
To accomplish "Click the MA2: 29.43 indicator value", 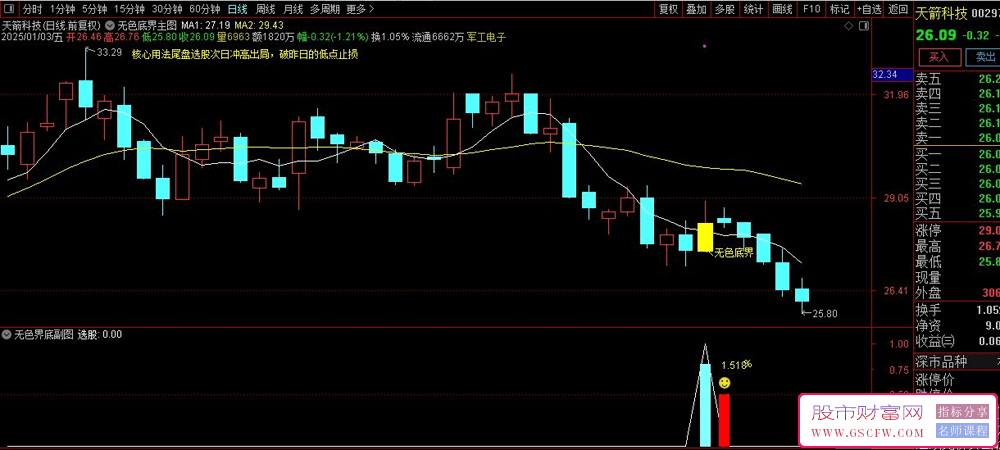I will [259, 26].
